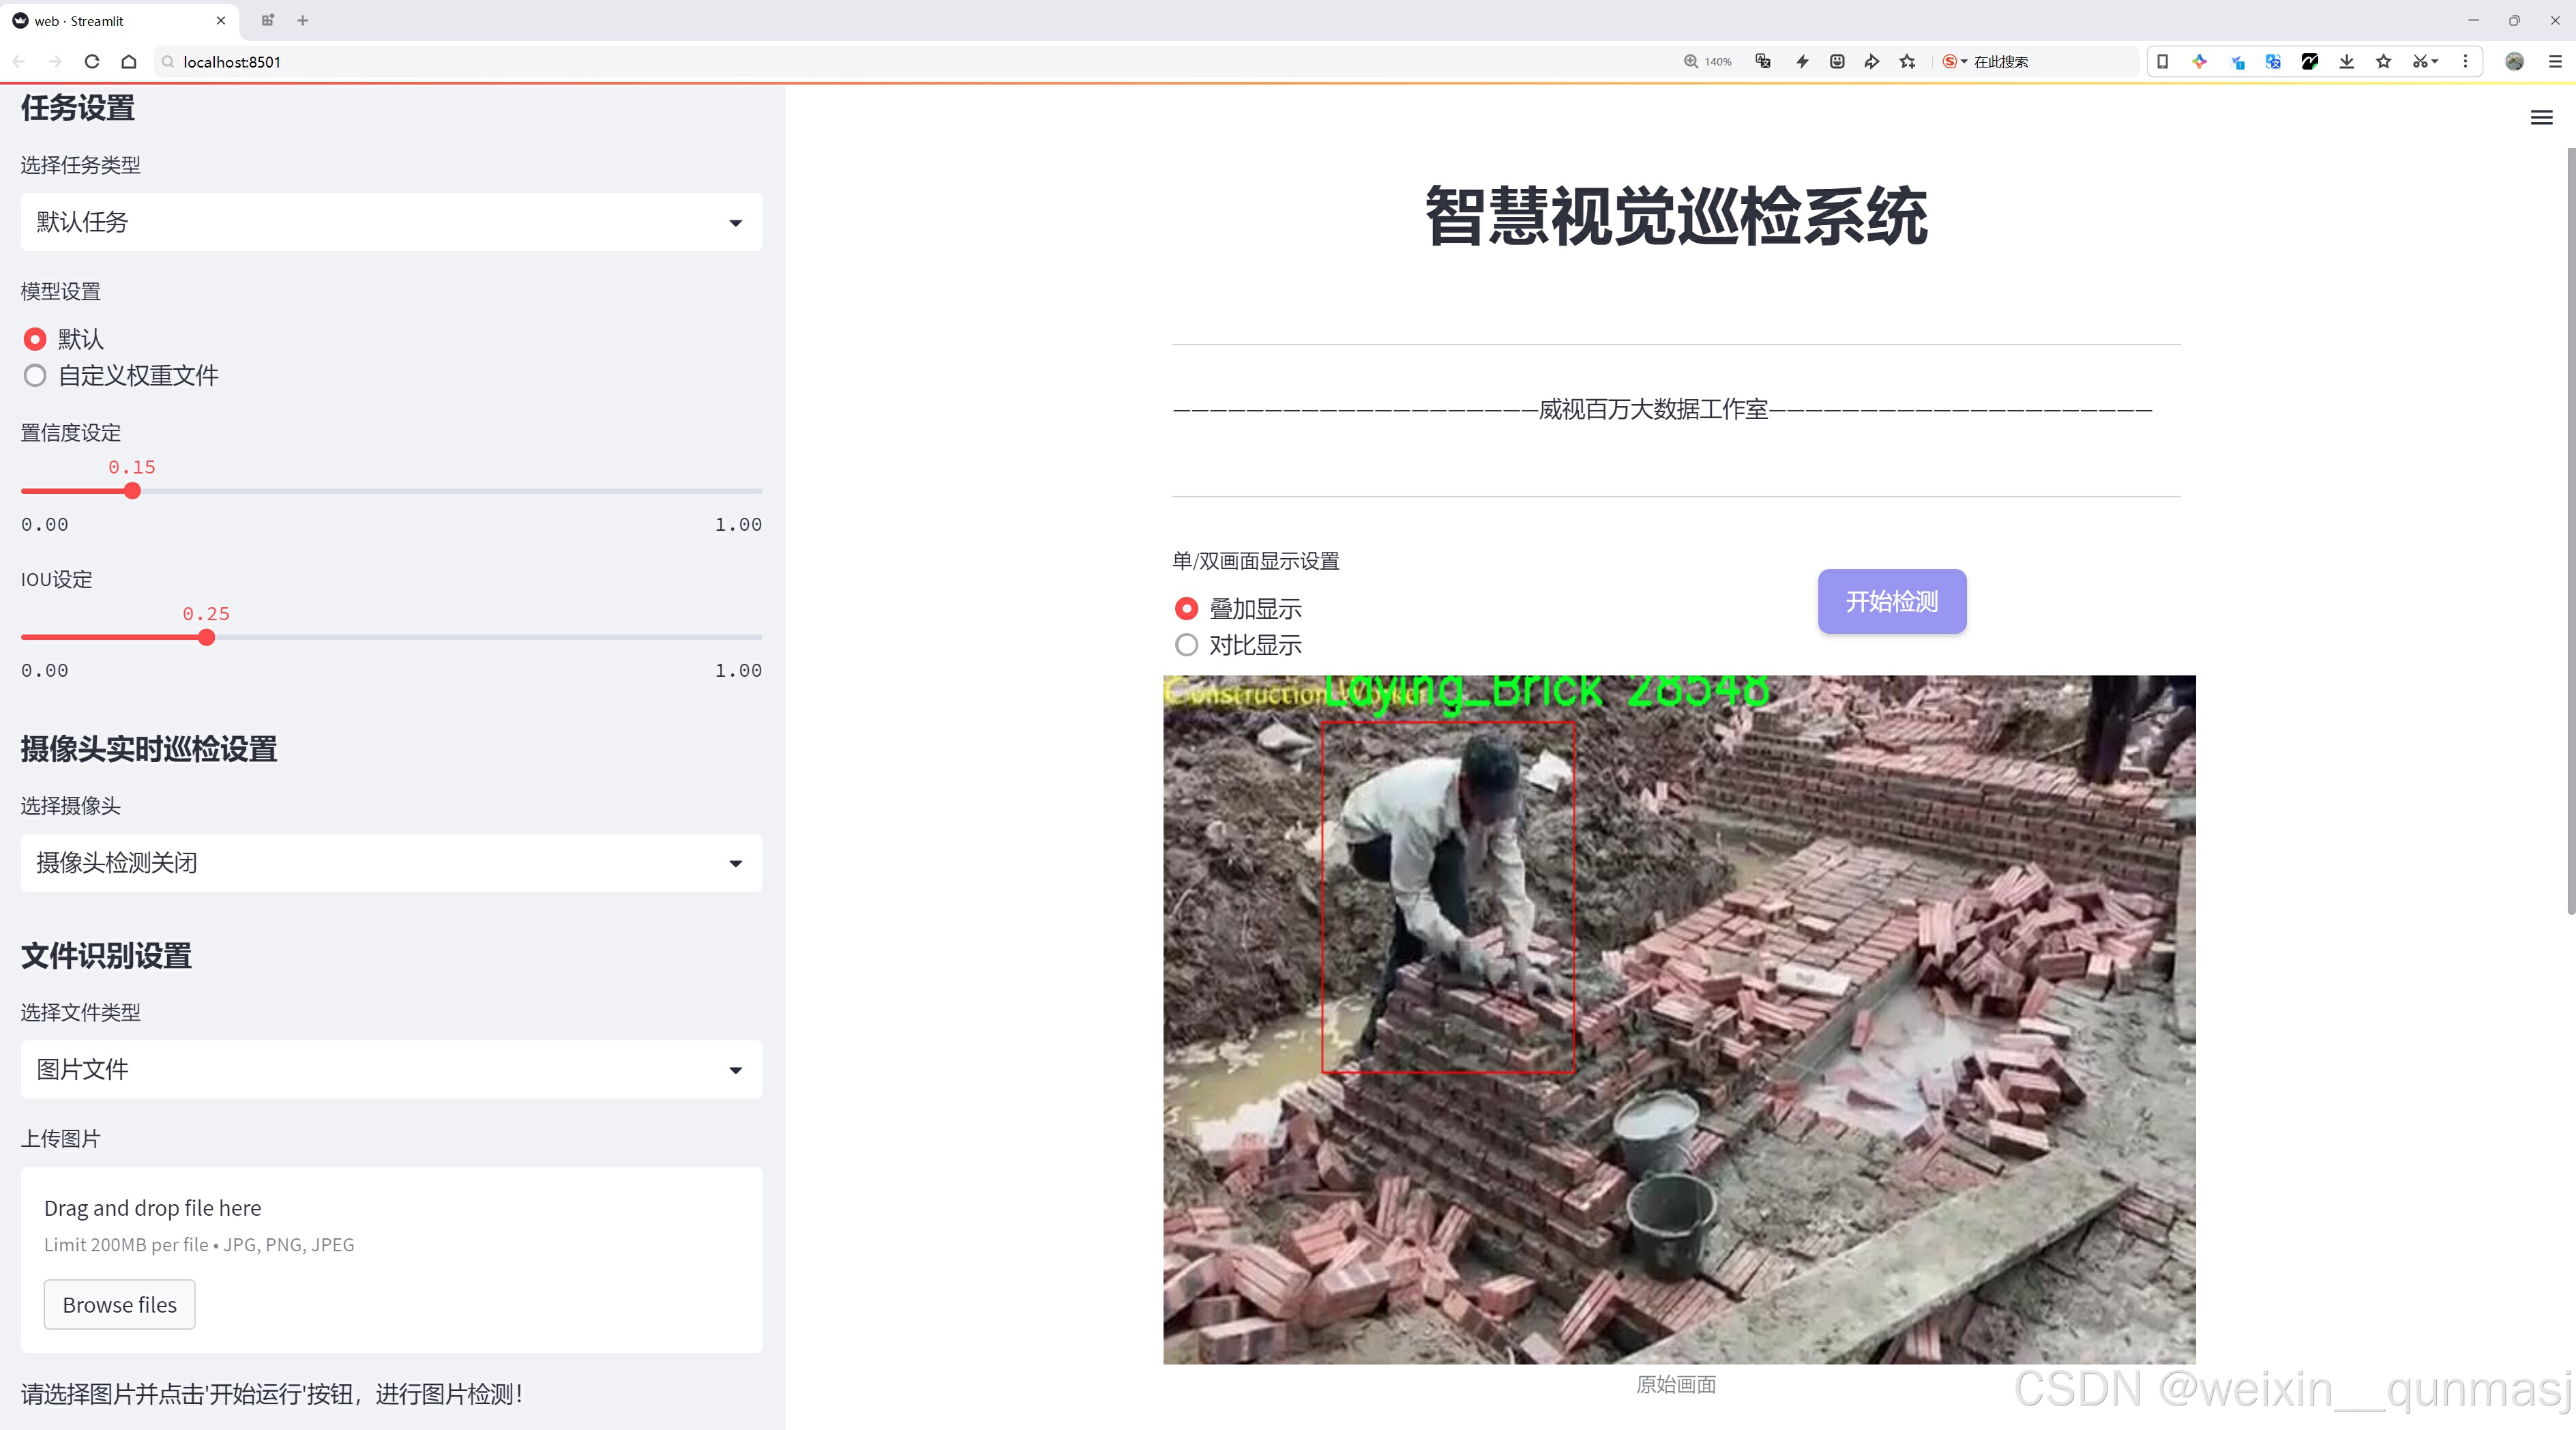Select the 默认 model radio option

click(x=36, y=340)
